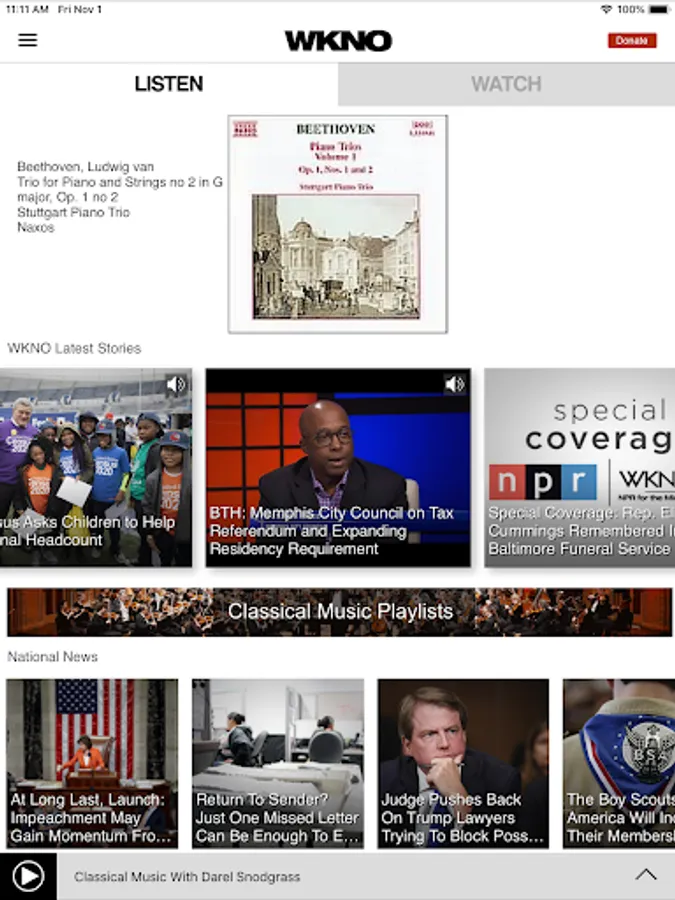Tap the battery indicator in status bar
The width and height of the screenshot is (675, 900).
point(660,9)
